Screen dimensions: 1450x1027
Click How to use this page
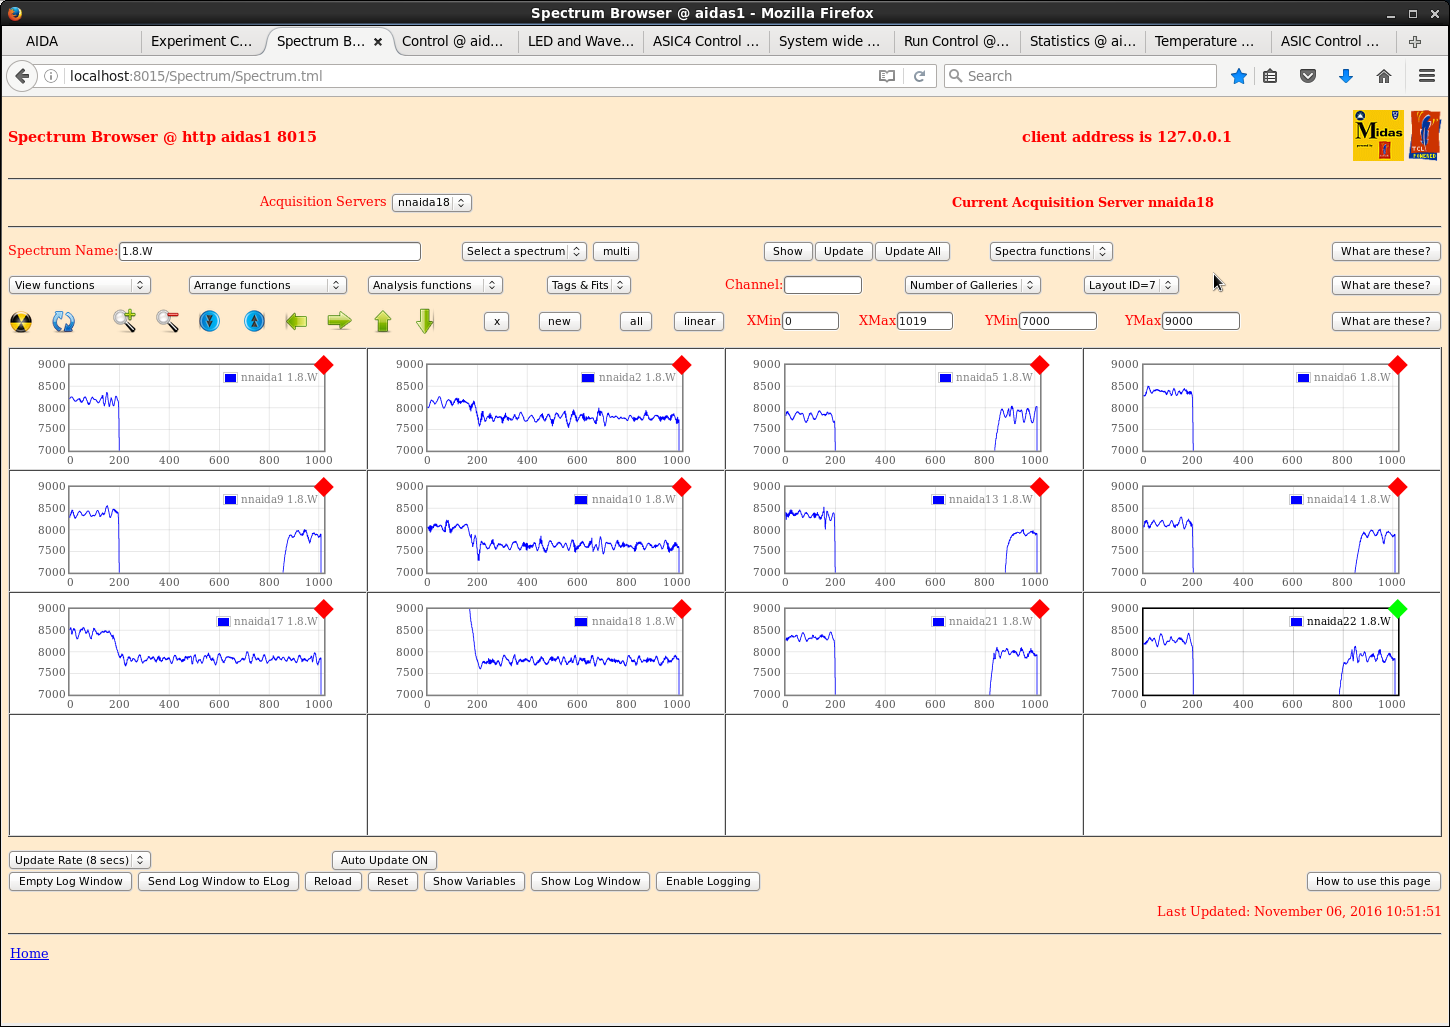tap(1373, 881)
